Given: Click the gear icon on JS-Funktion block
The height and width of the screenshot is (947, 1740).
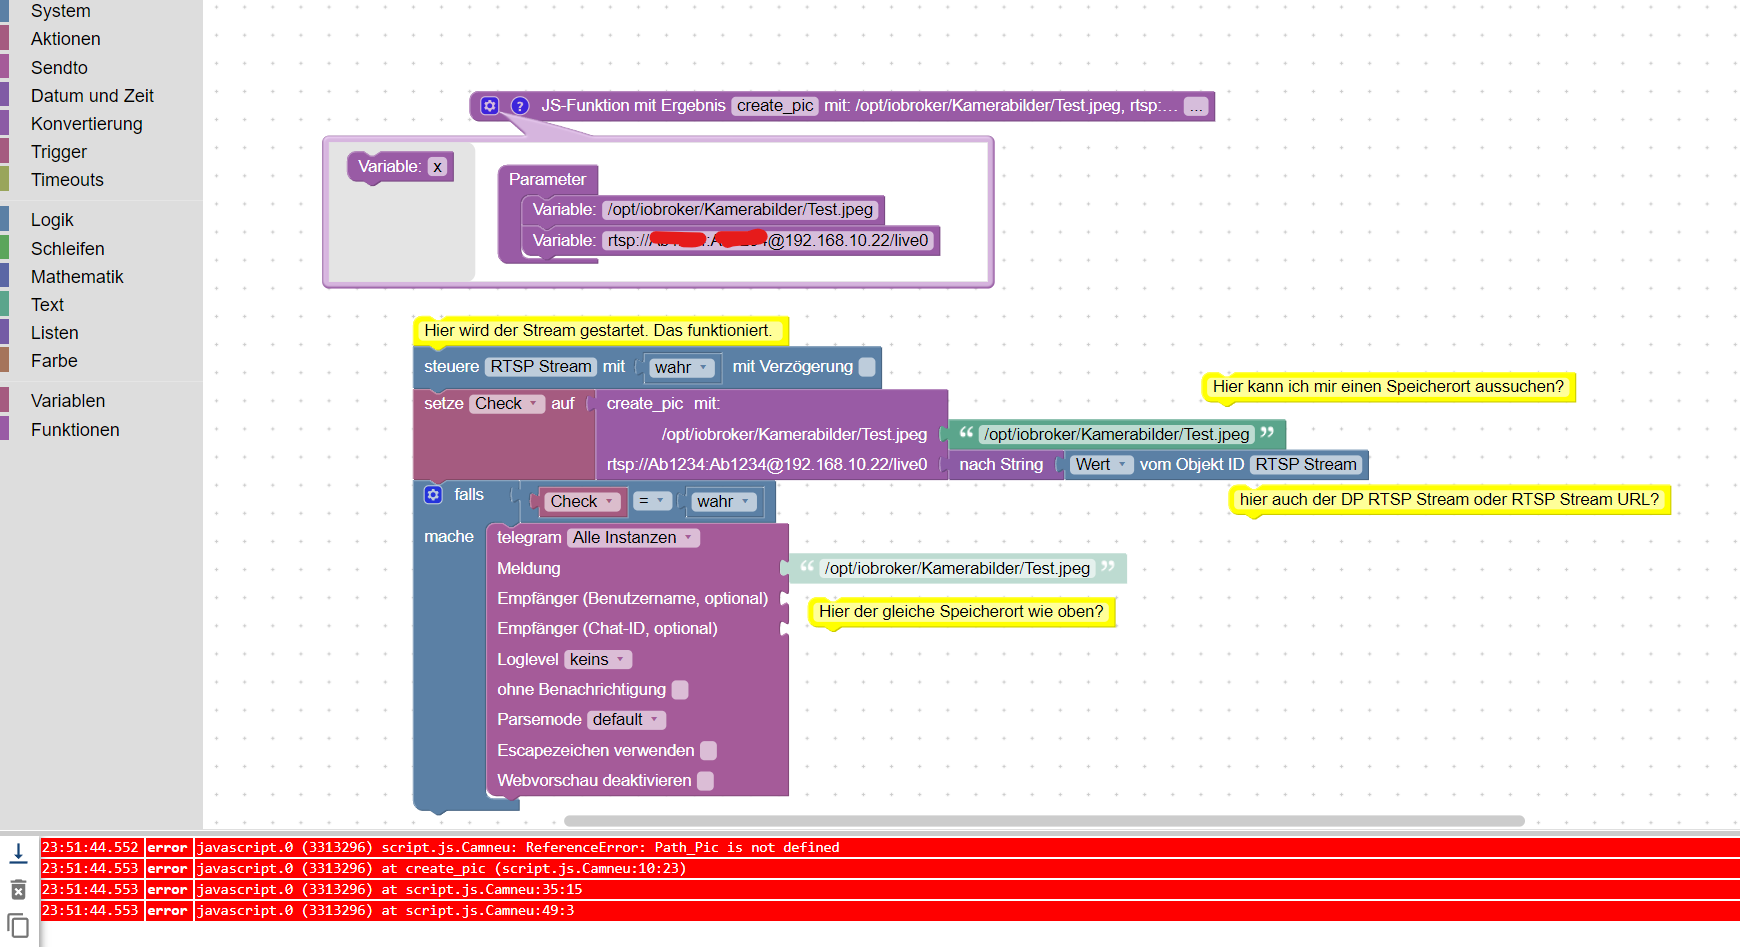Looking at the screenshot, I should (490, 105).
